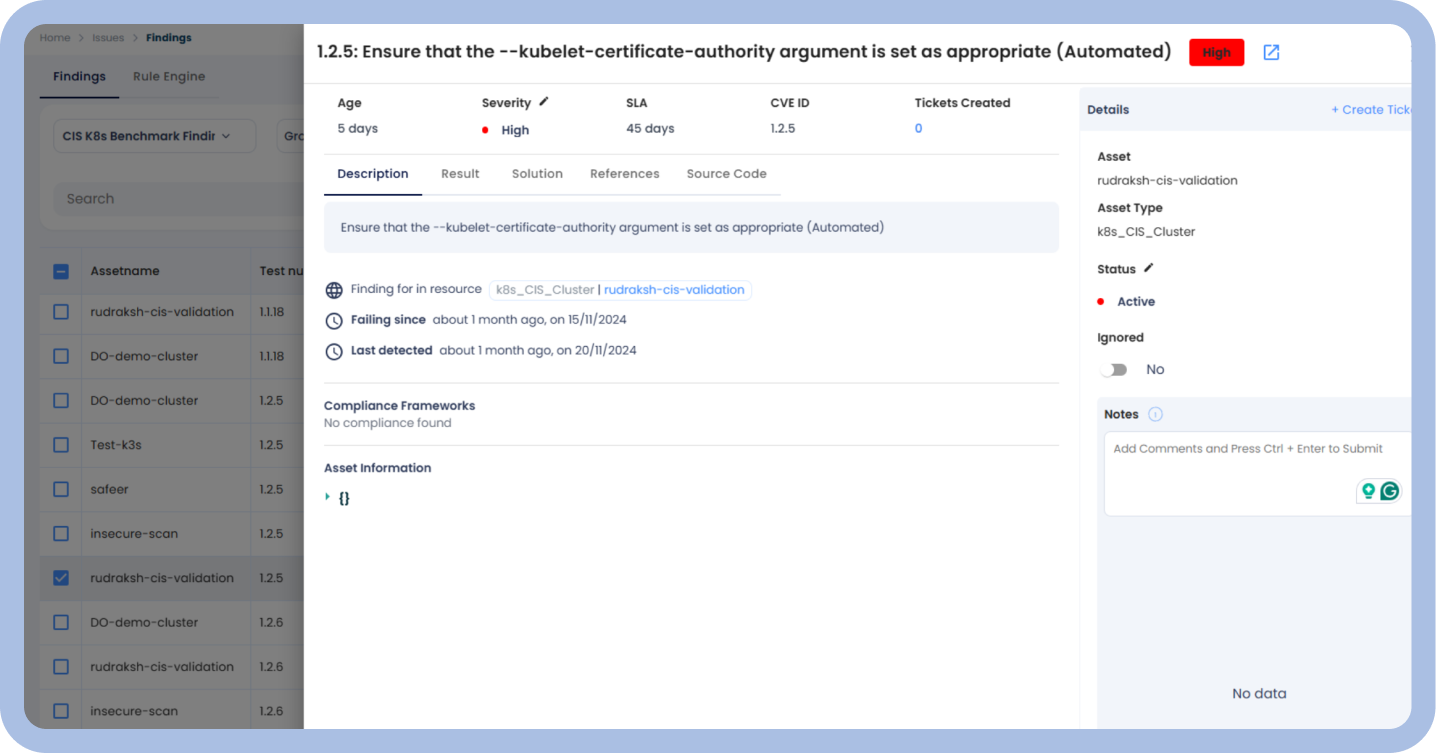Check the safeer row checkbox
Viewport: 1436px width, 753px height.
[61, 489]
